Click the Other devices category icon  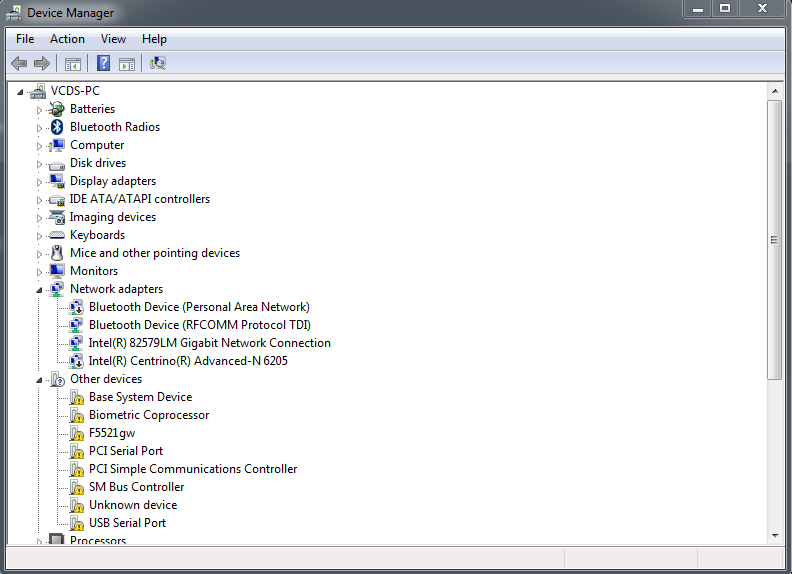57,379
